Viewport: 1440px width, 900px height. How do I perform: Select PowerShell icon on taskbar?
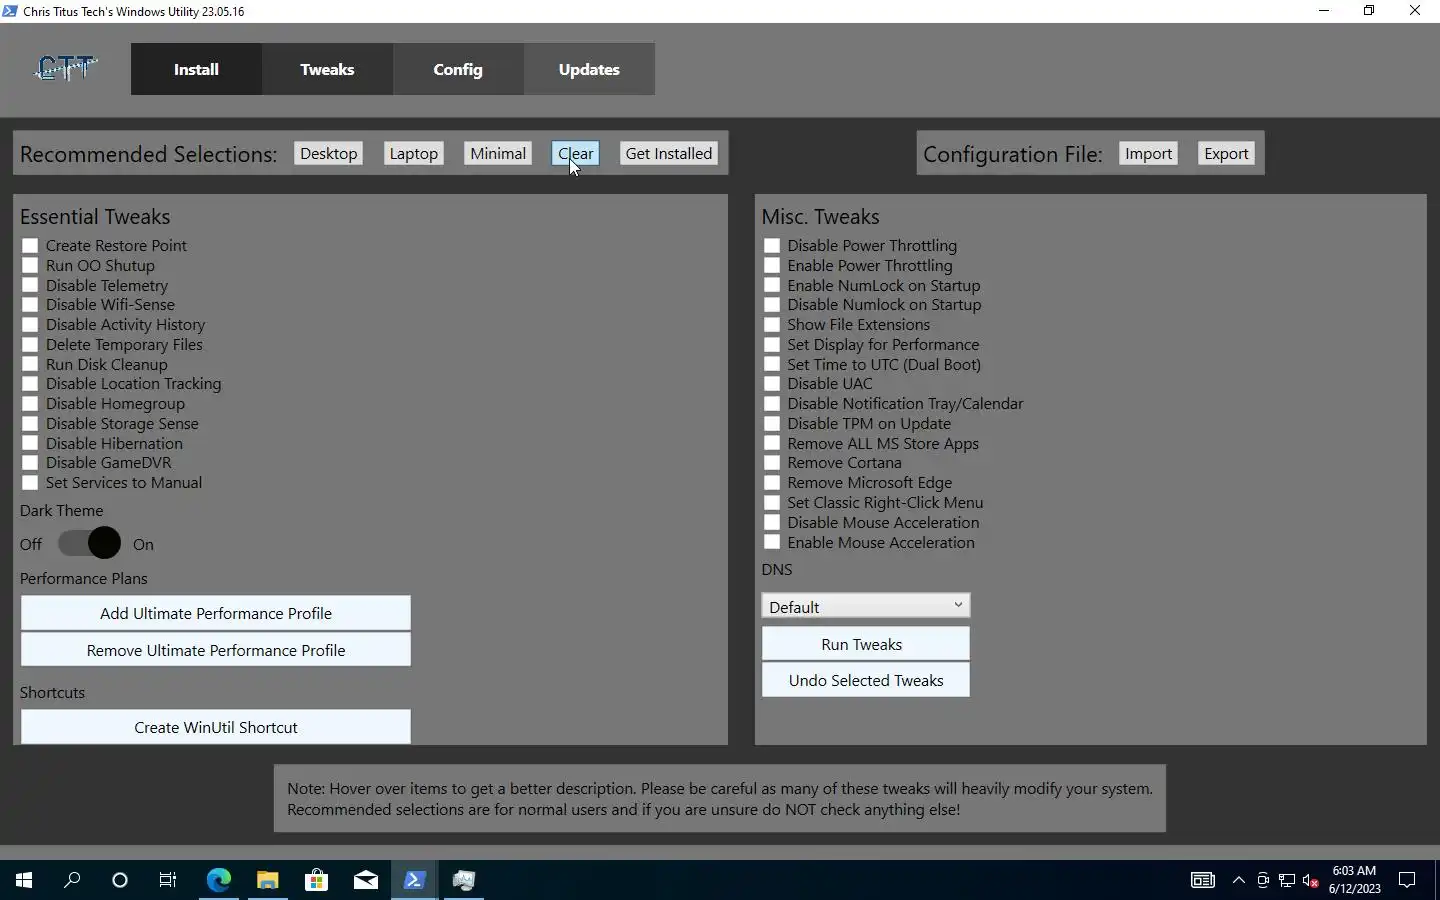(414, 880)
